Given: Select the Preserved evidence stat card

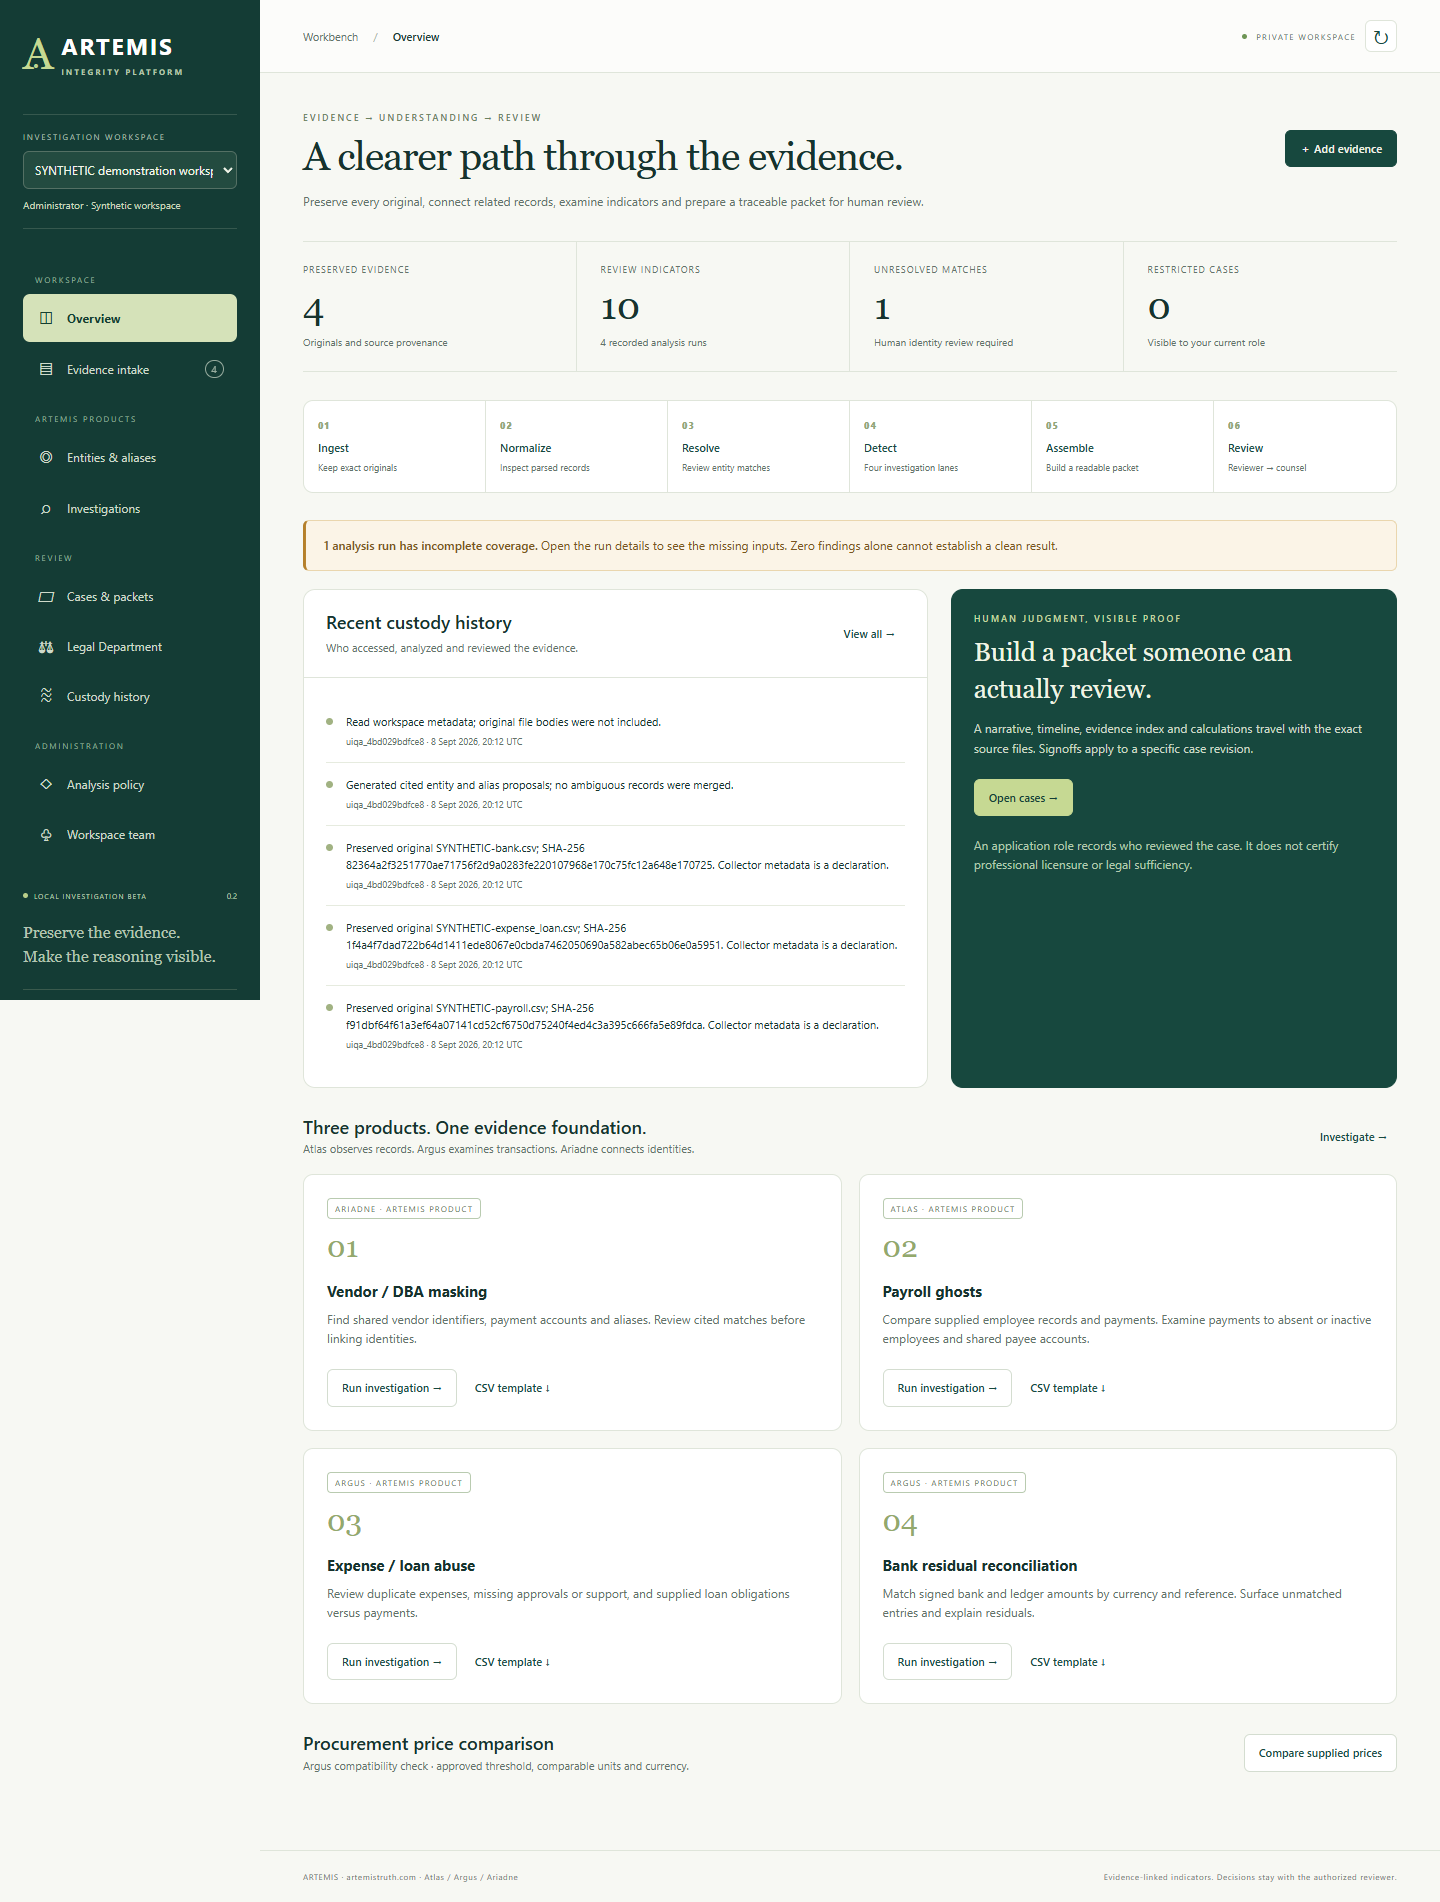Looking at the screenshot, I should [439, 307].
